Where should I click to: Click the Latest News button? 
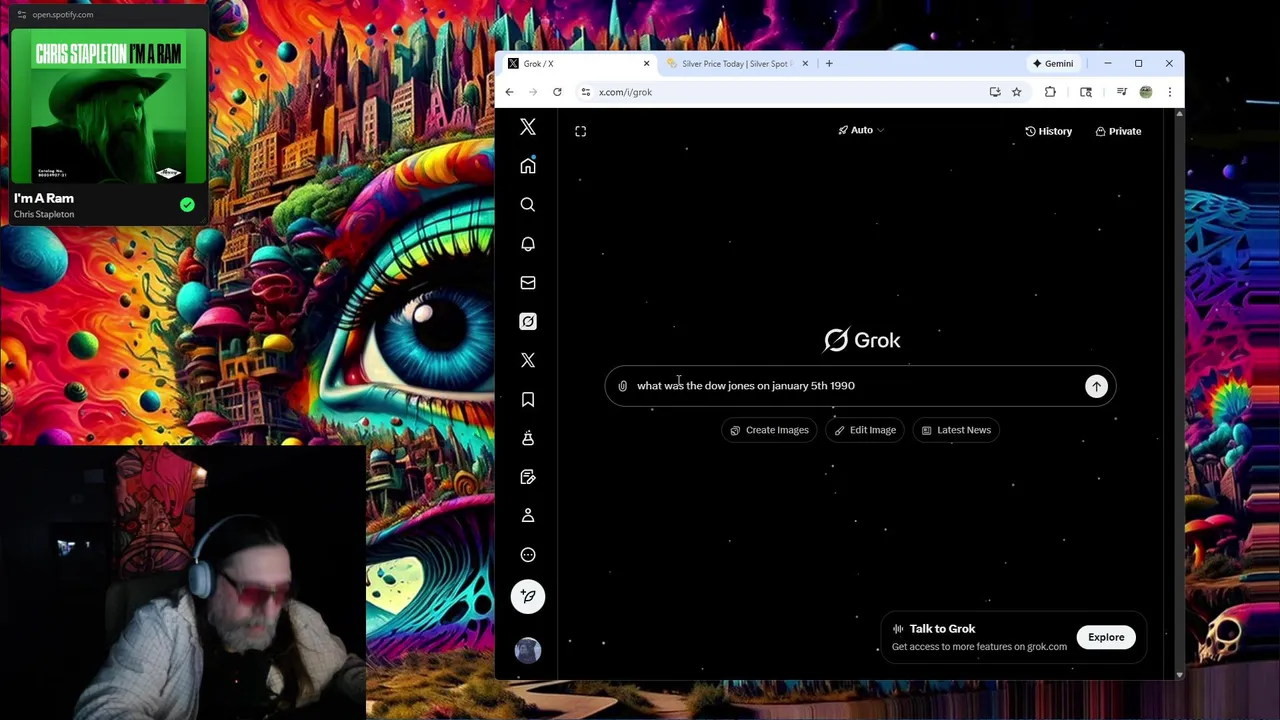[x=956, y=430]
